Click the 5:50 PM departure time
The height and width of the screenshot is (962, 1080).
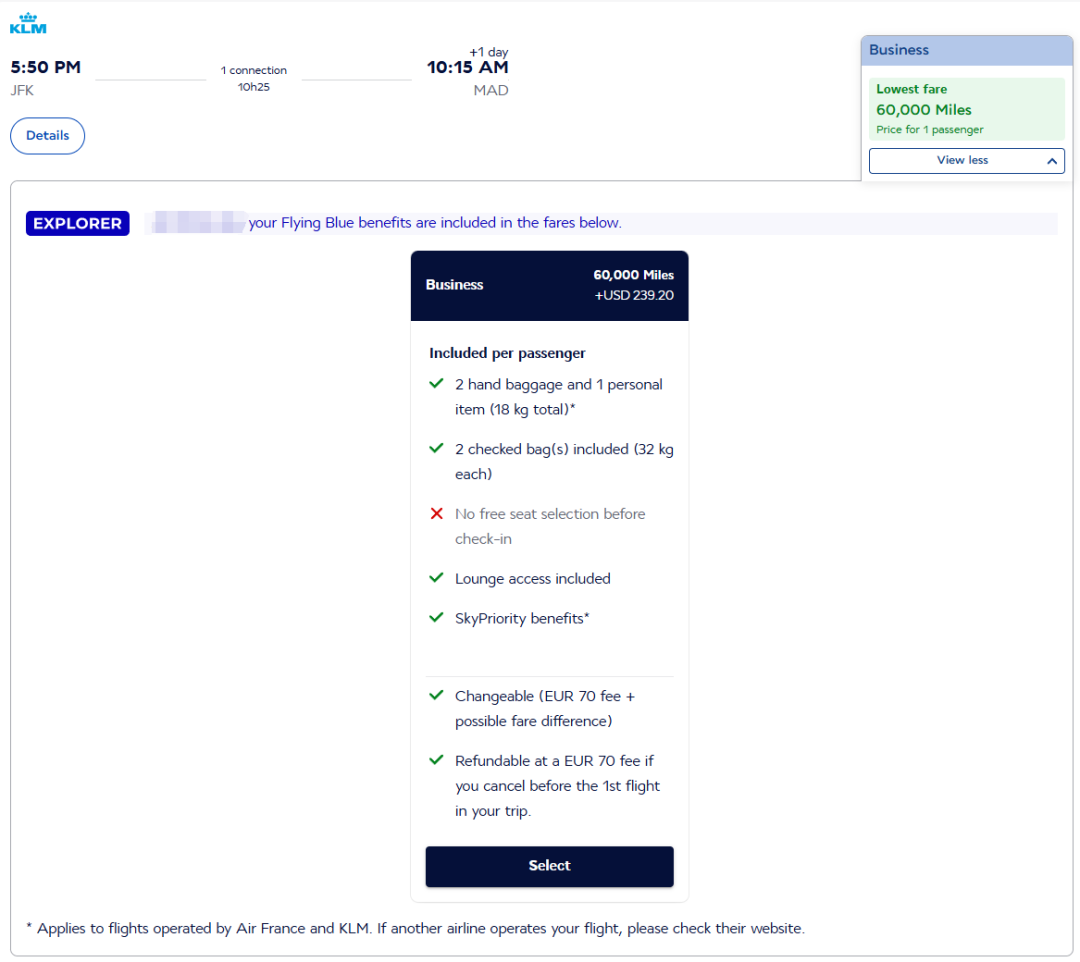pyautogui.click(x=45, y=68)
